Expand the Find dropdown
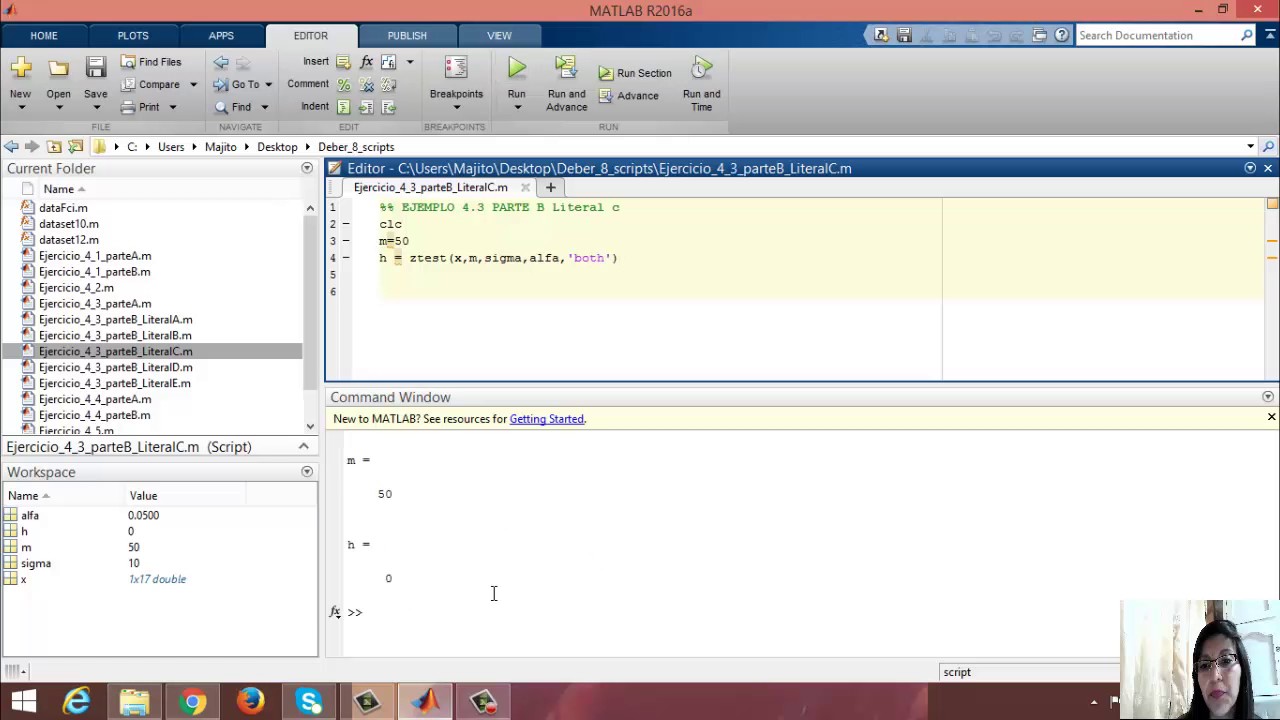The height and width of the screenshot is (720, 1280). pos(264,108)
